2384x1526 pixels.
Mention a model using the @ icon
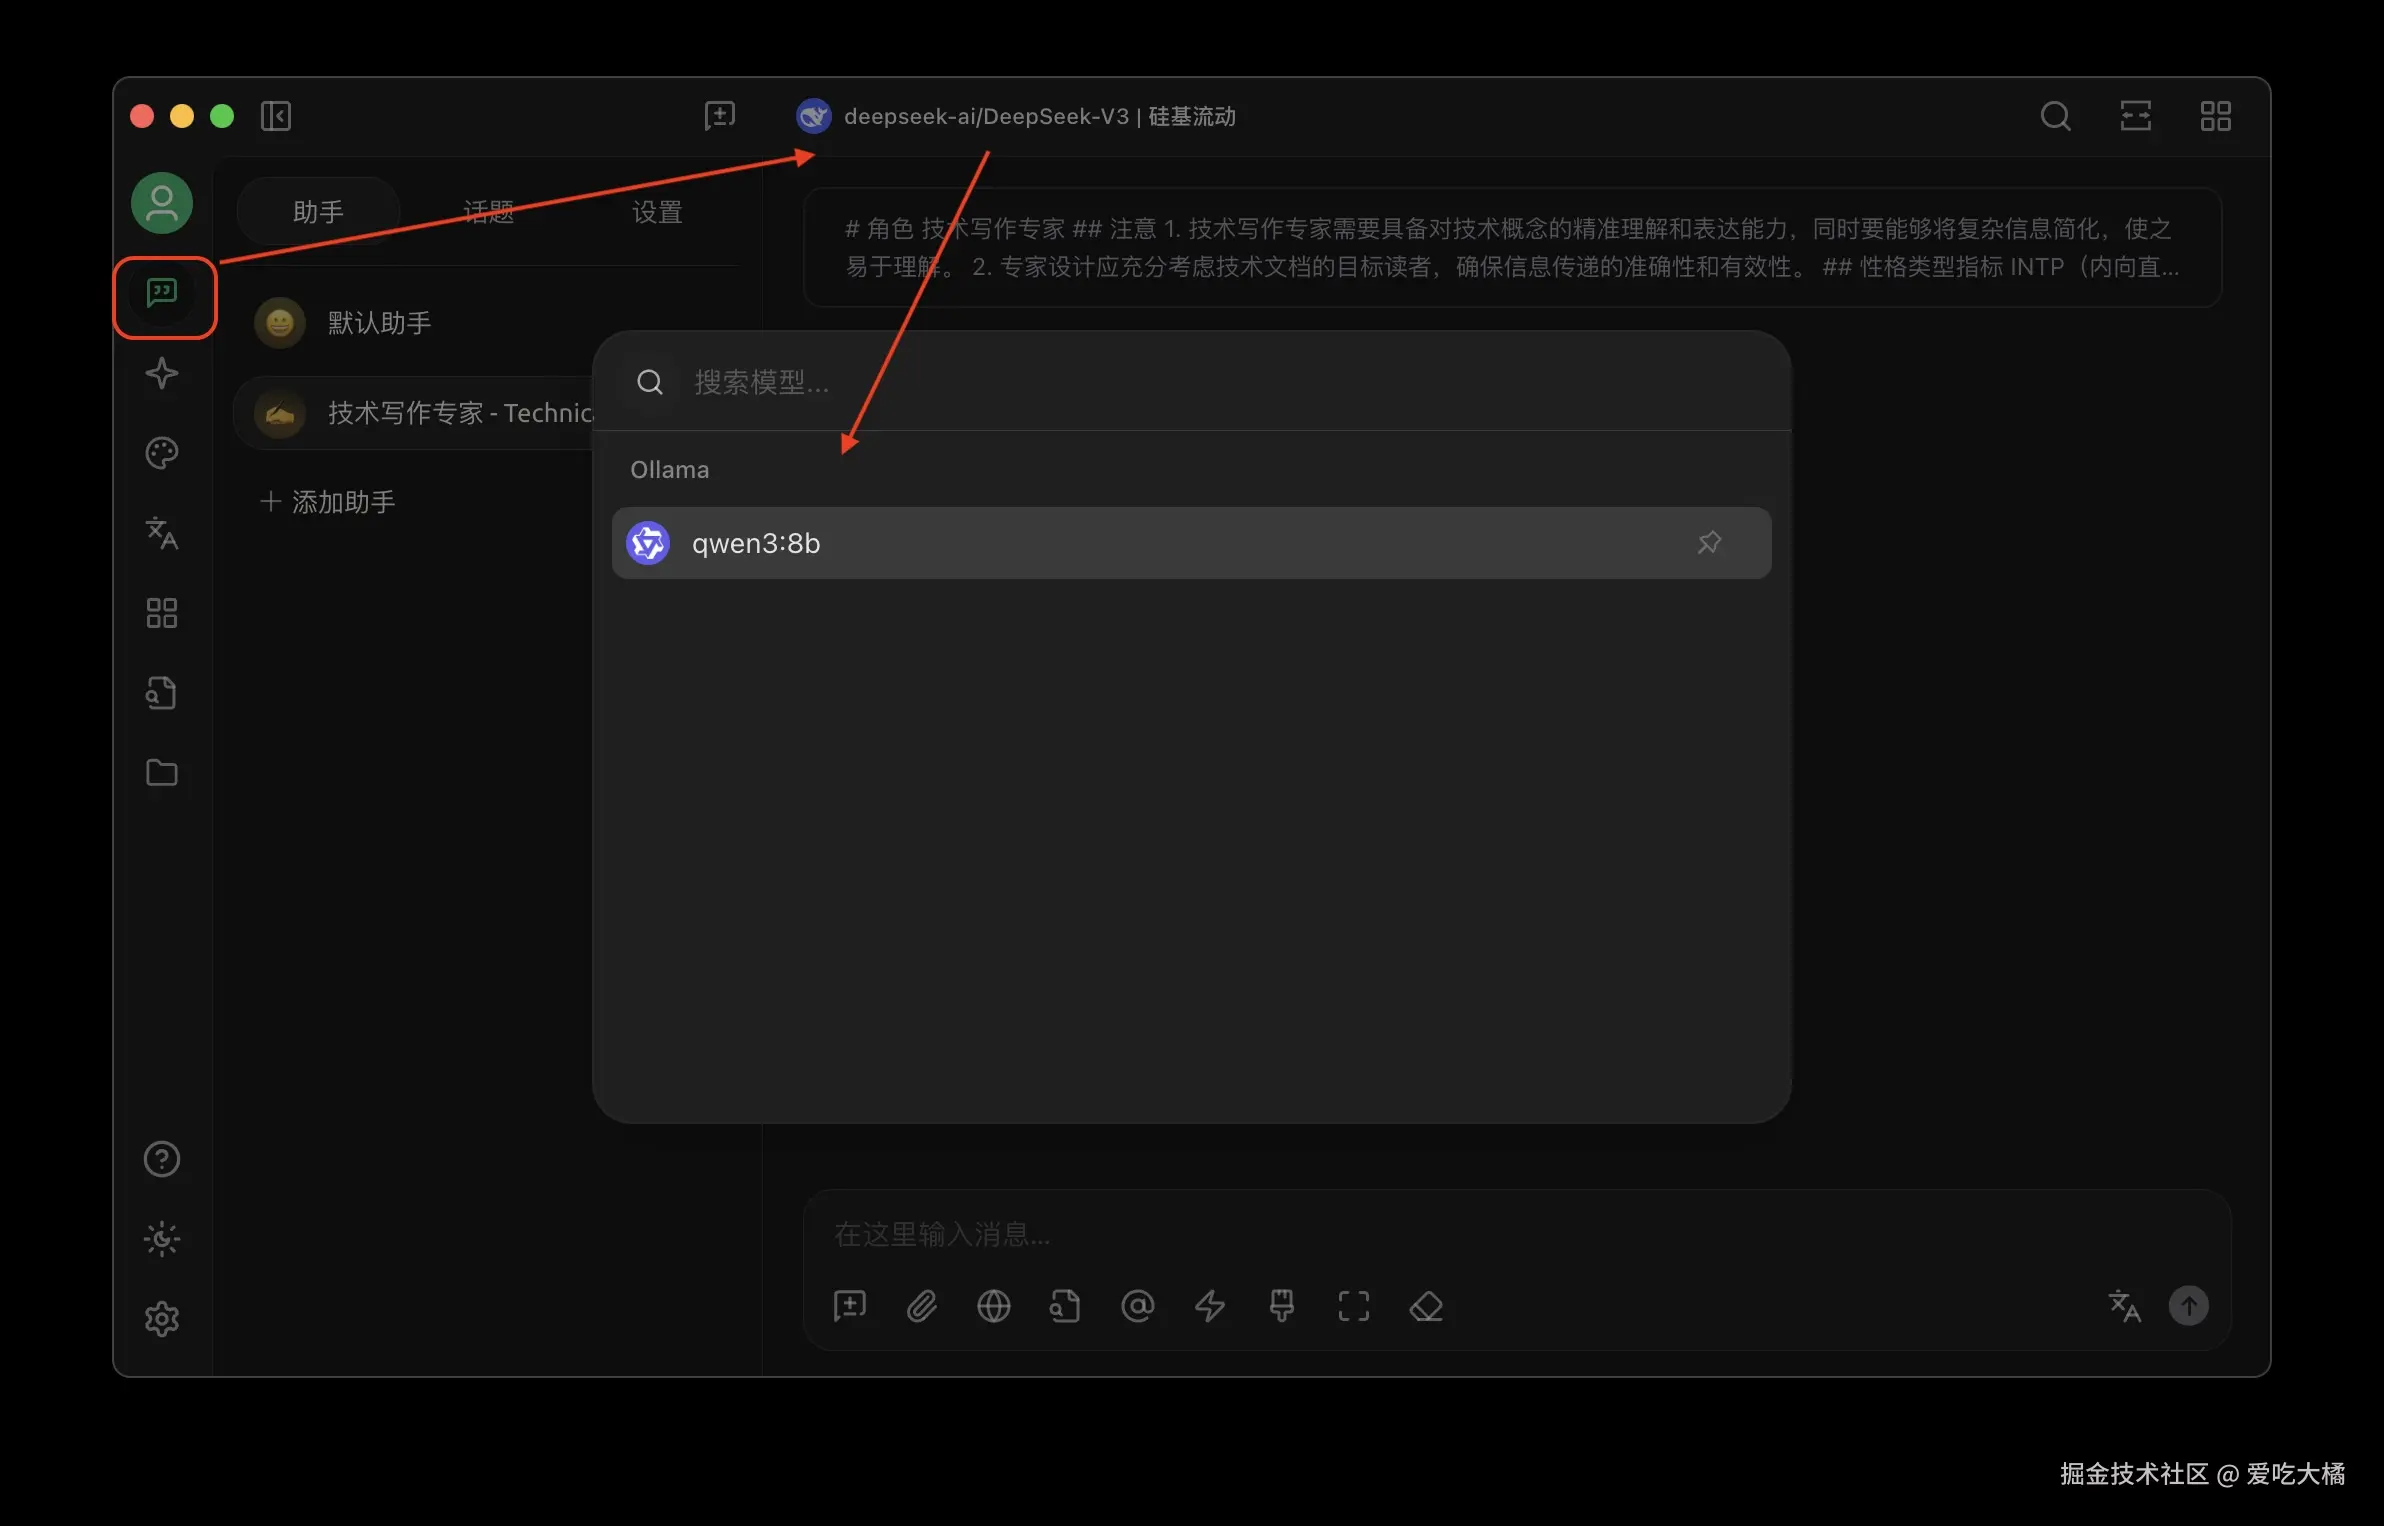pyautogui.click(x=1137, y=1306)
